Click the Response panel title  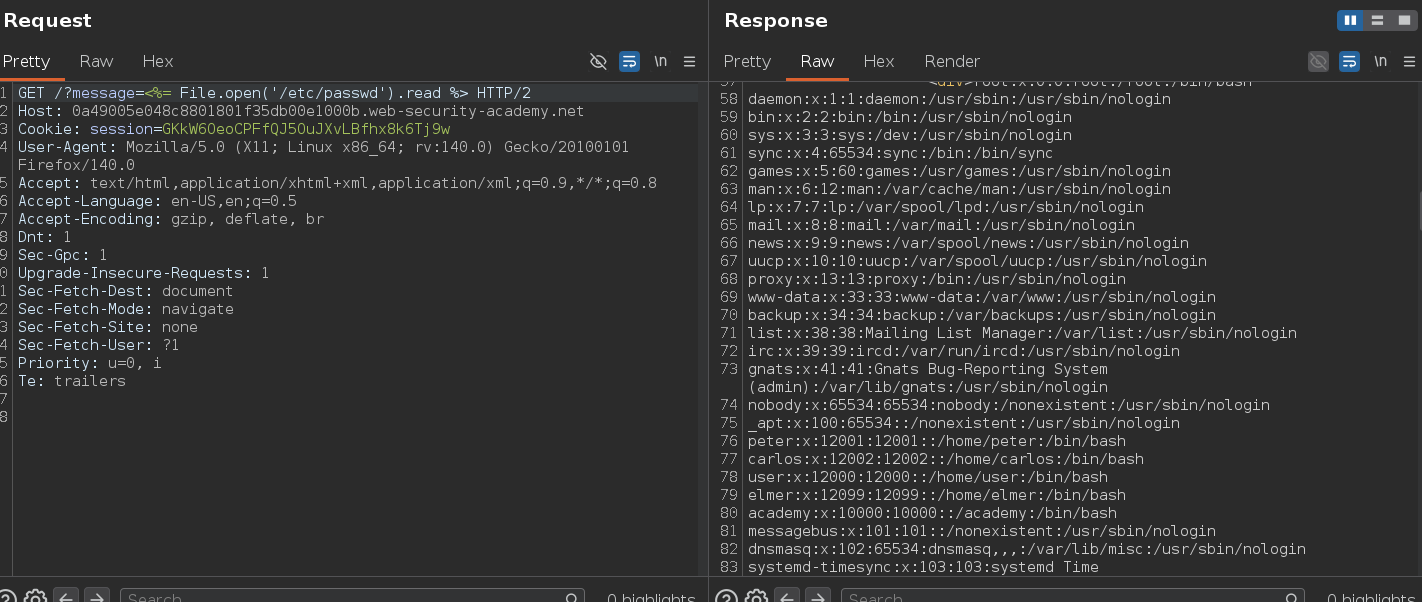click(x=776, y=20)
